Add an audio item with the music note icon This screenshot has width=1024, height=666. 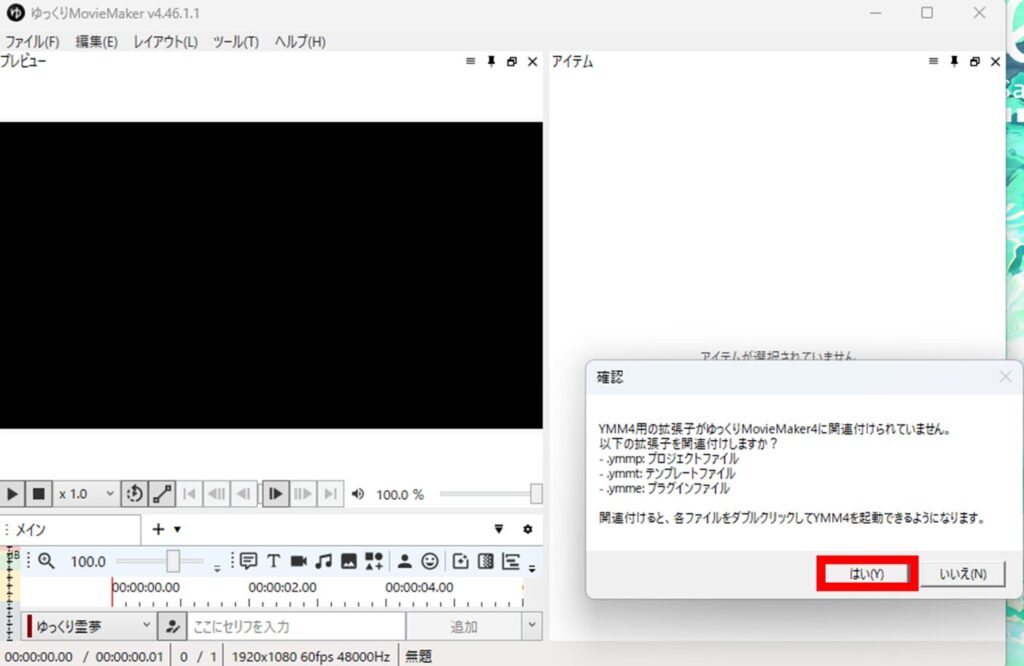click(324, 562)
